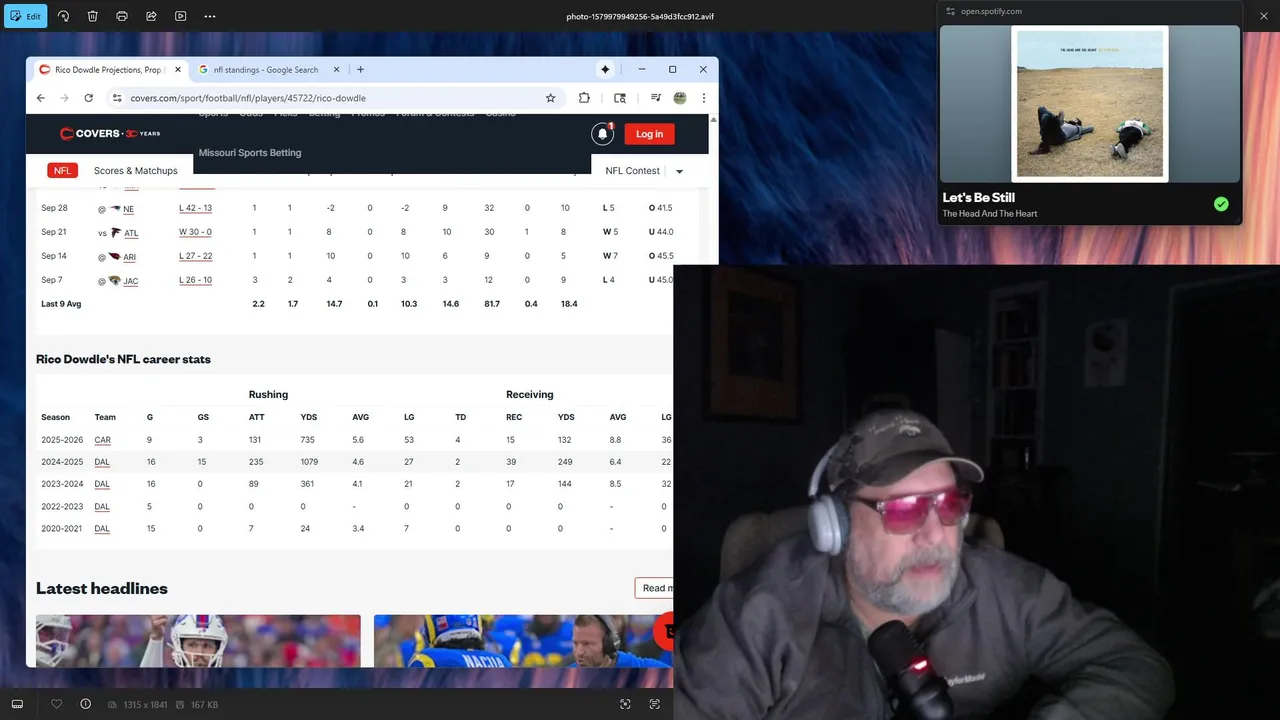The image size is (1280, 720).
Task: Click the Let's Be Still song title
Action: click(x=978, y=197)
